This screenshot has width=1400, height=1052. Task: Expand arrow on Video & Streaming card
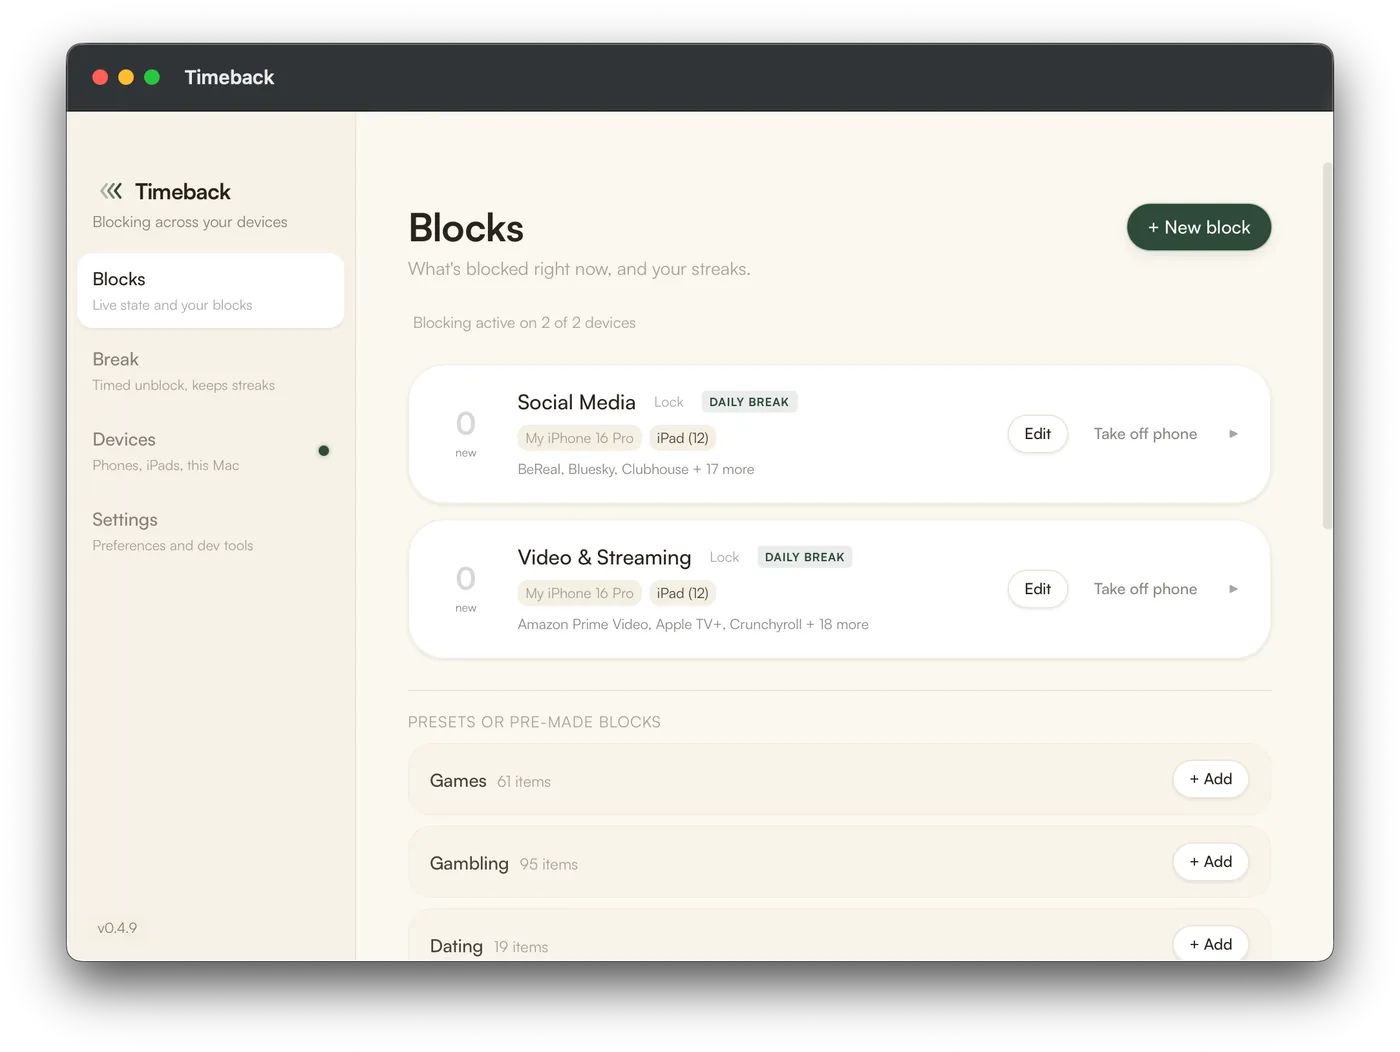point(1233,589)
